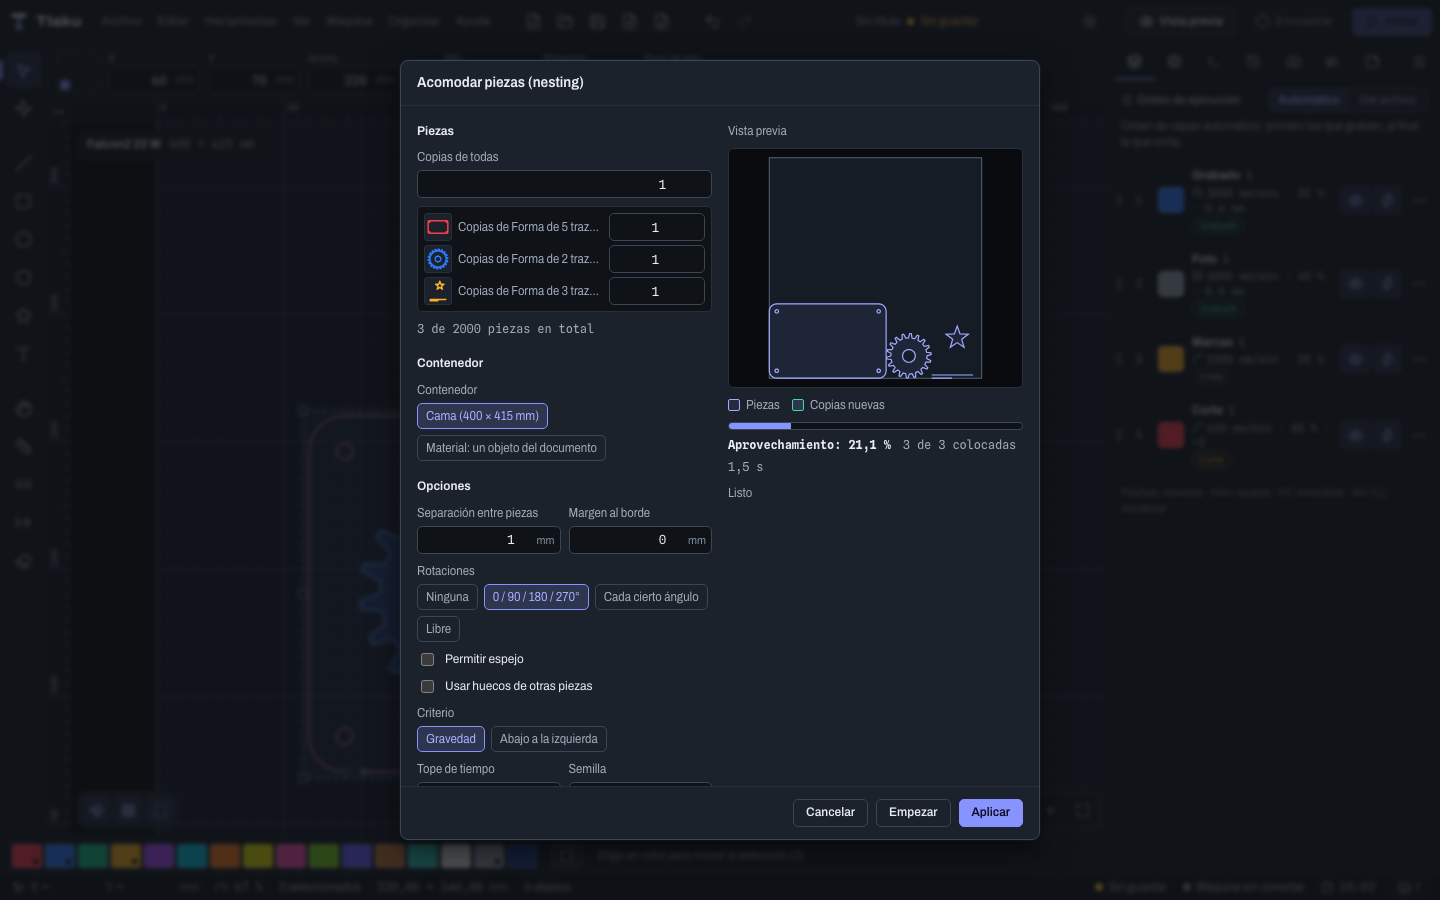Click the Aprovechamiento progress bar
The image size is (1440, 900).
point(875,426)
